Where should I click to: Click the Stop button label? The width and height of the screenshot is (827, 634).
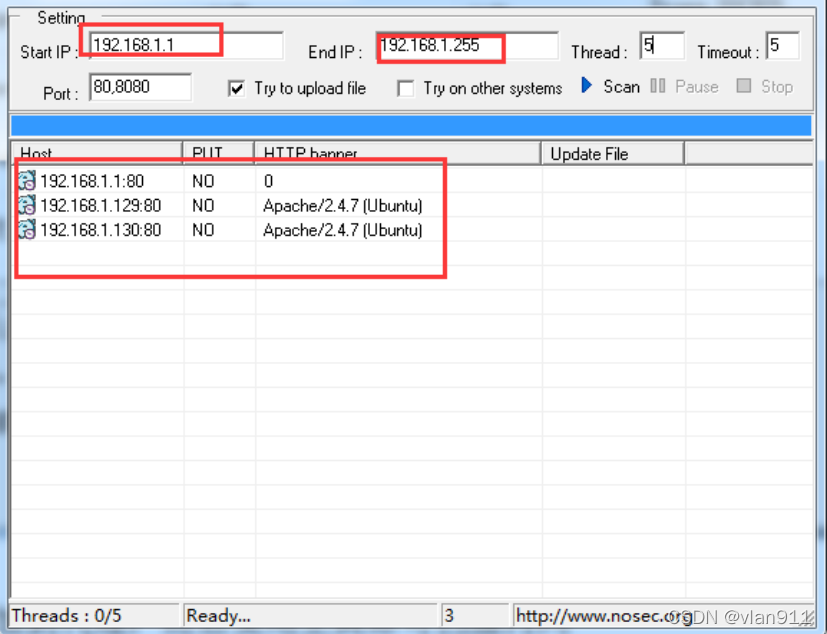click(x=777, y=87)
